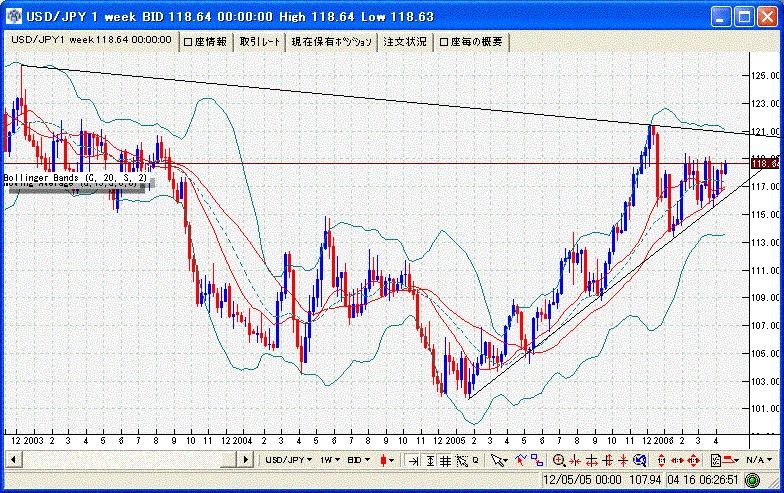Open the 取引レート tab

coord(260,42)
